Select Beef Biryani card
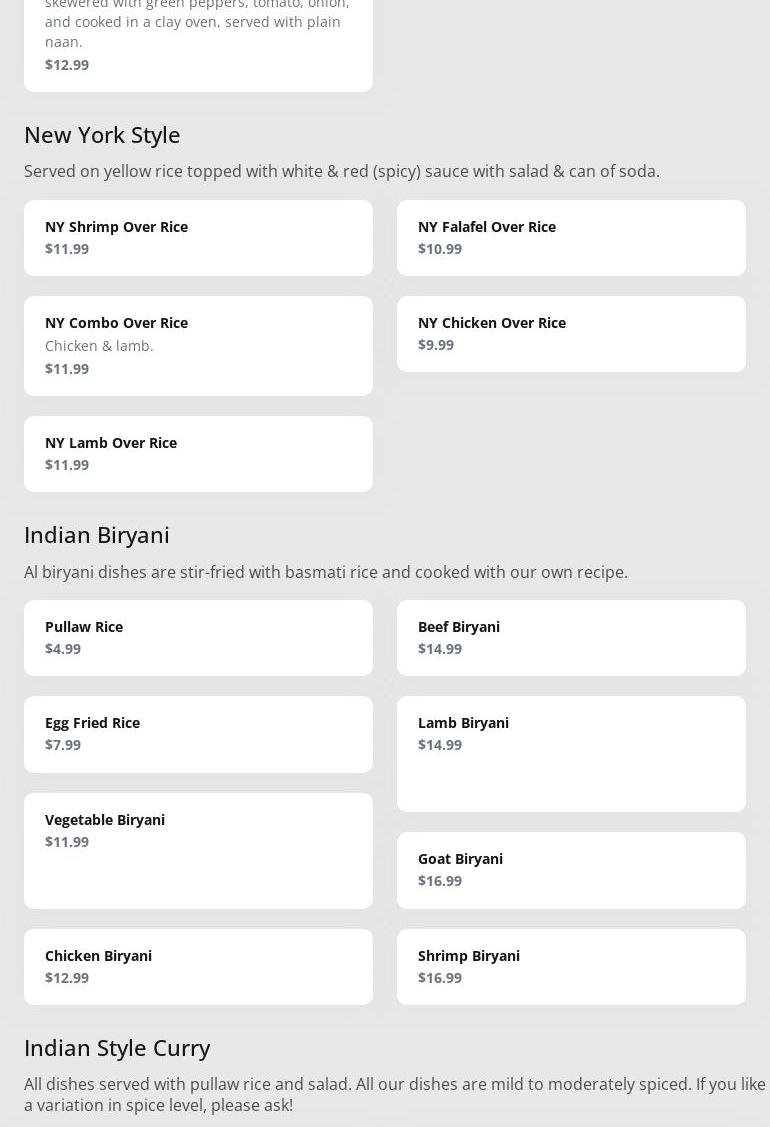Viewport: 770px width, 1127px height. pos(571,637)
